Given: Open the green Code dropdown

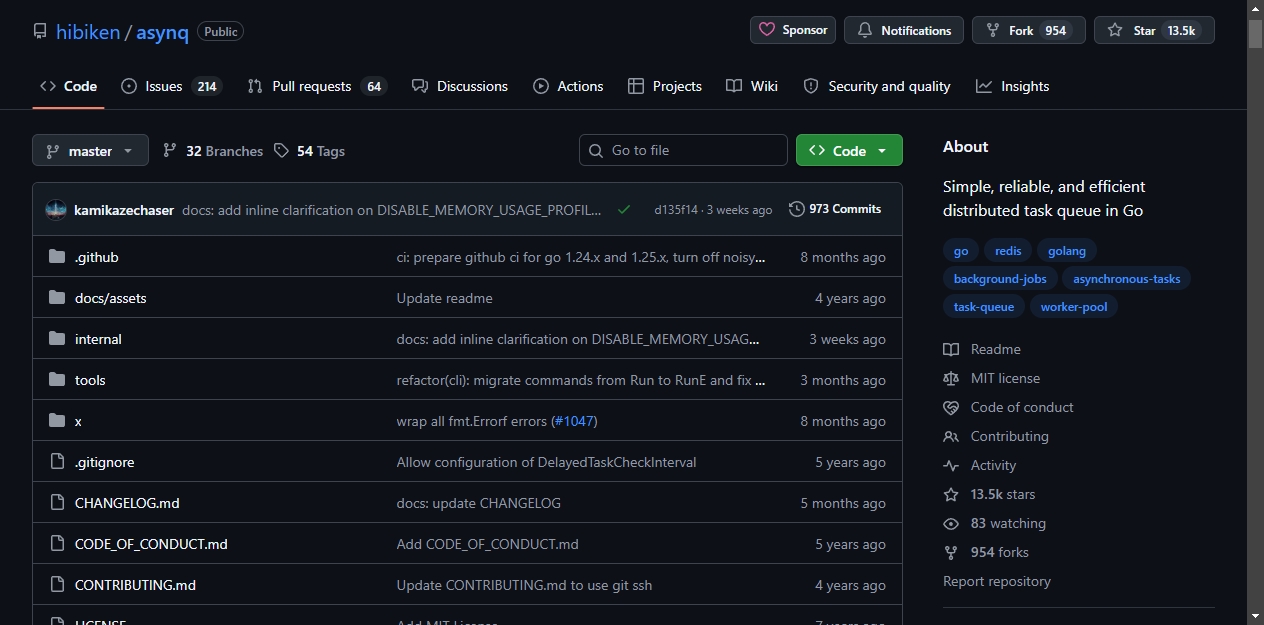Looking at the screenshot, I should point(849,151).
